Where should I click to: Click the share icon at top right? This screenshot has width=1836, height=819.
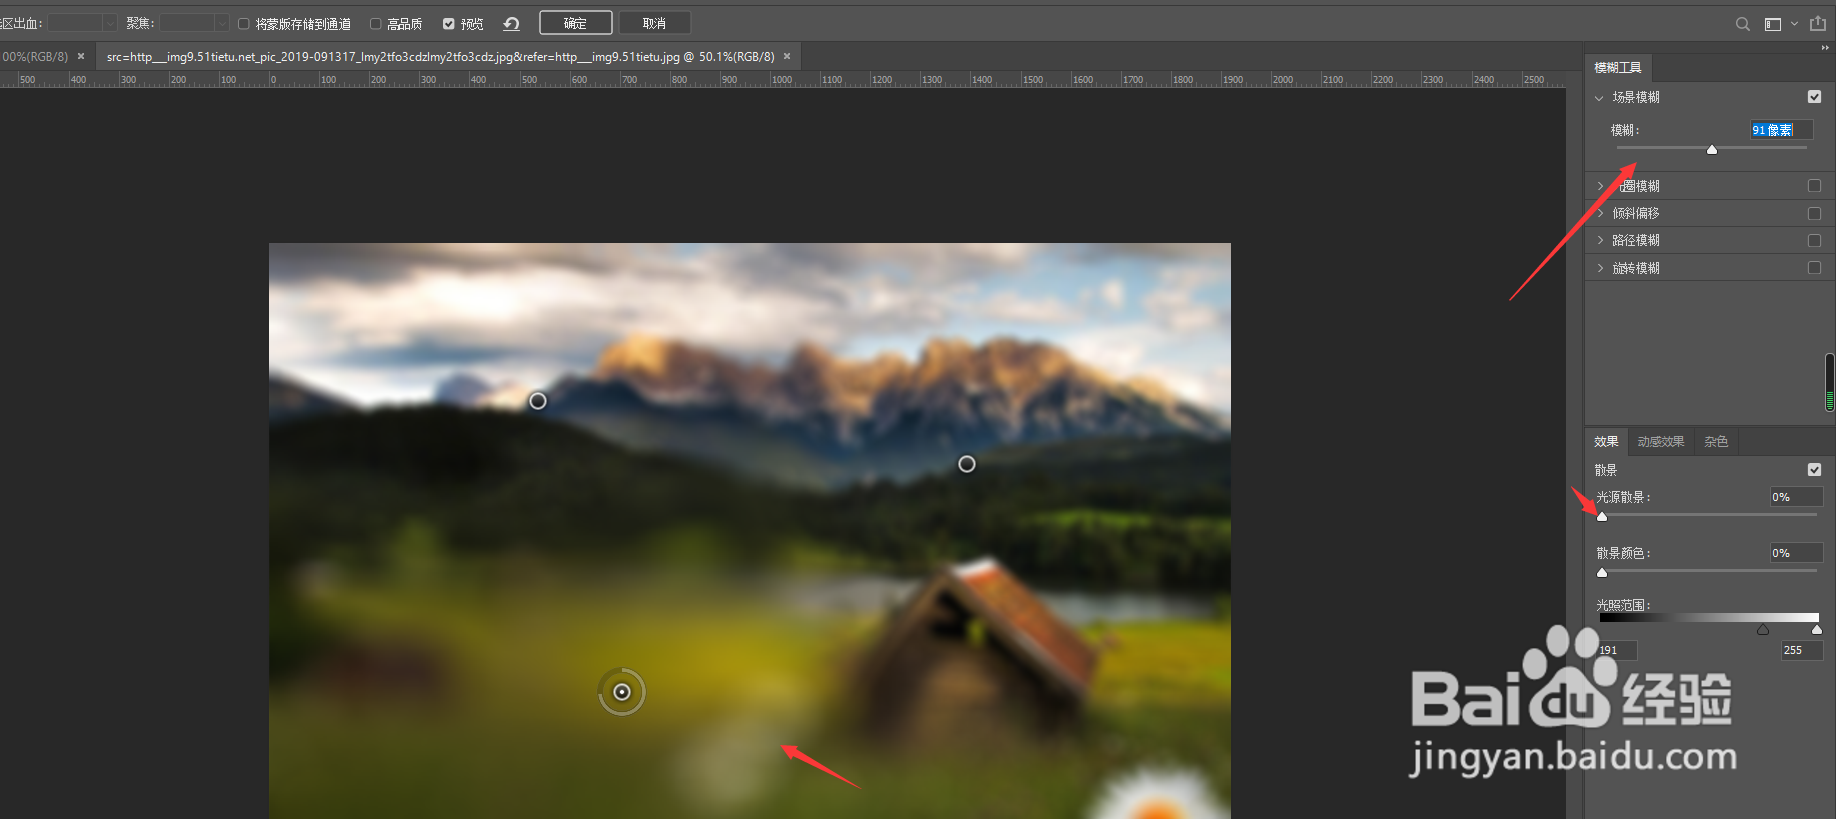coord(1817,23)
